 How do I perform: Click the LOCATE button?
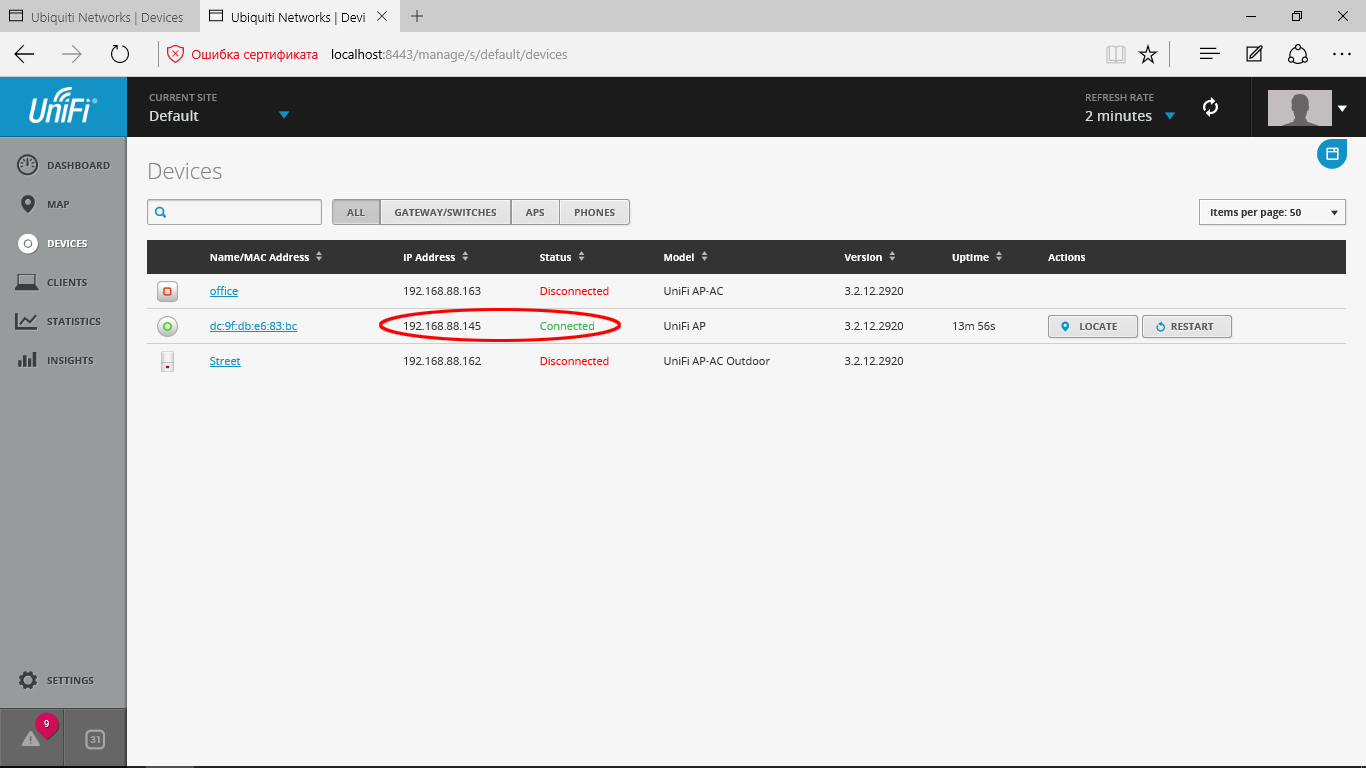click(1093, 326)
